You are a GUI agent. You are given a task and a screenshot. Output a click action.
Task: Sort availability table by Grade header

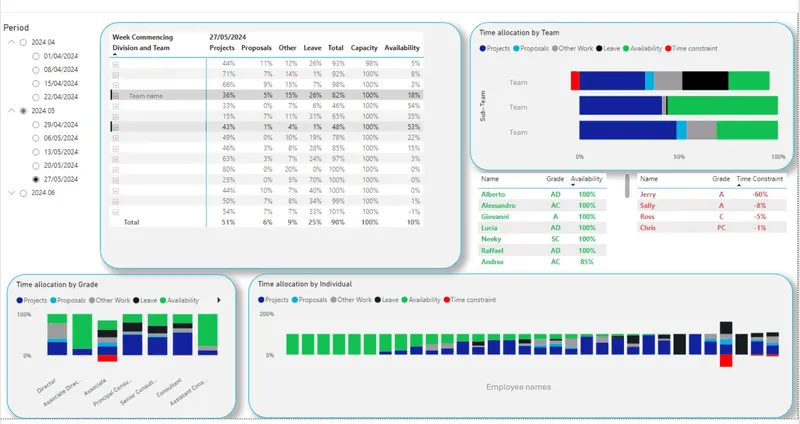click(555, 179)
